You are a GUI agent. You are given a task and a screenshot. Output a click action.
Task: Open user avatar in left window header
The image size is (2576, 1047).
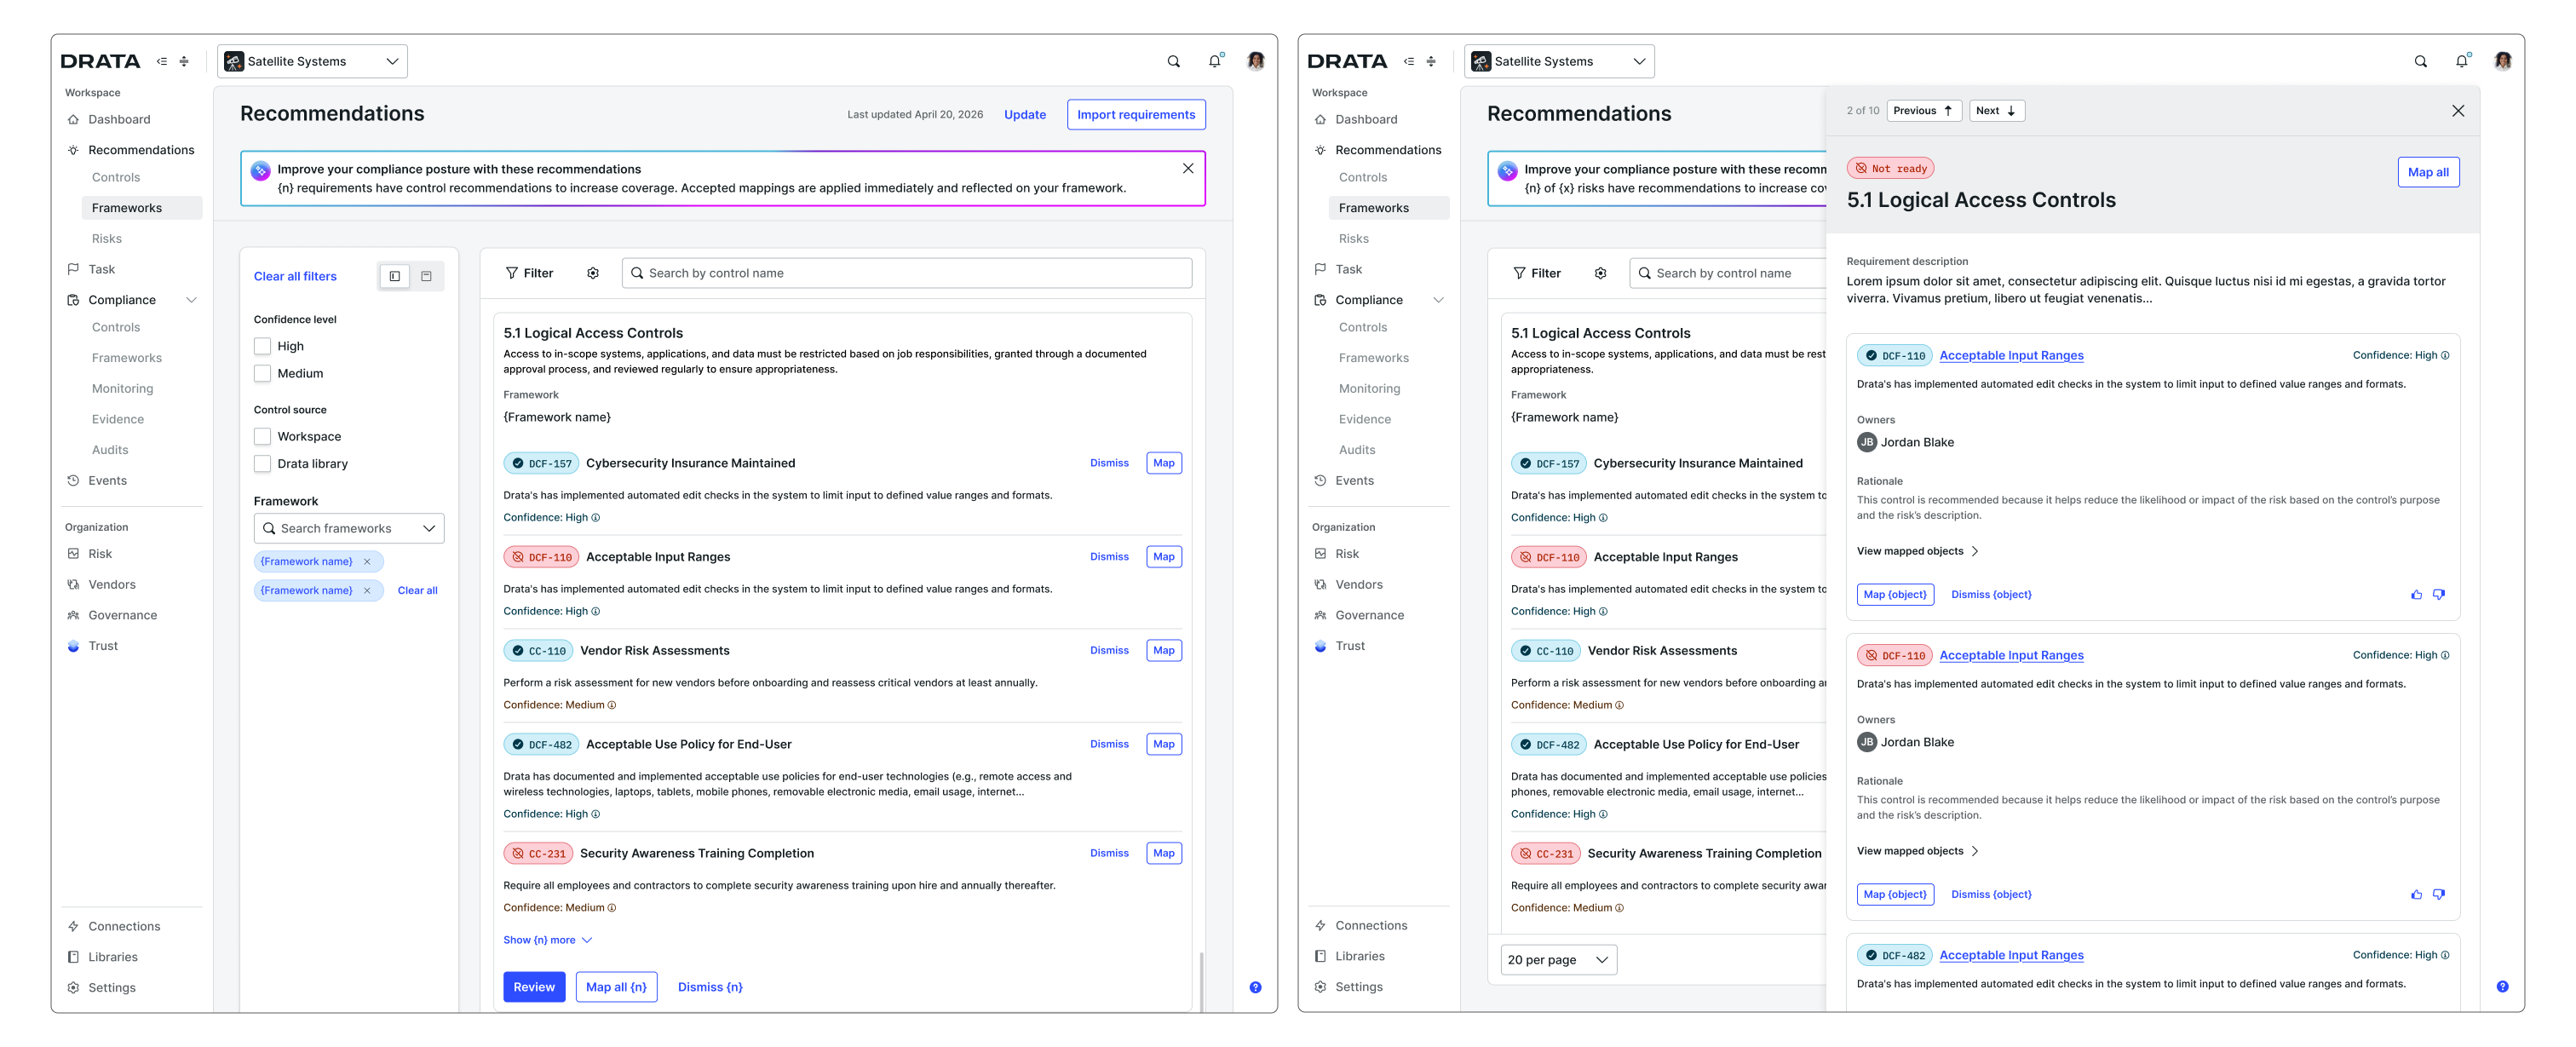(x=1255, y=61)
